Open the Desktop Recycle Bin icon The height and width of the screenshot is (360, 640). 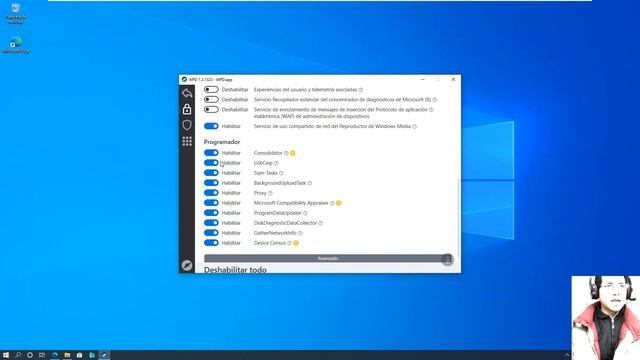click(16, 13)
